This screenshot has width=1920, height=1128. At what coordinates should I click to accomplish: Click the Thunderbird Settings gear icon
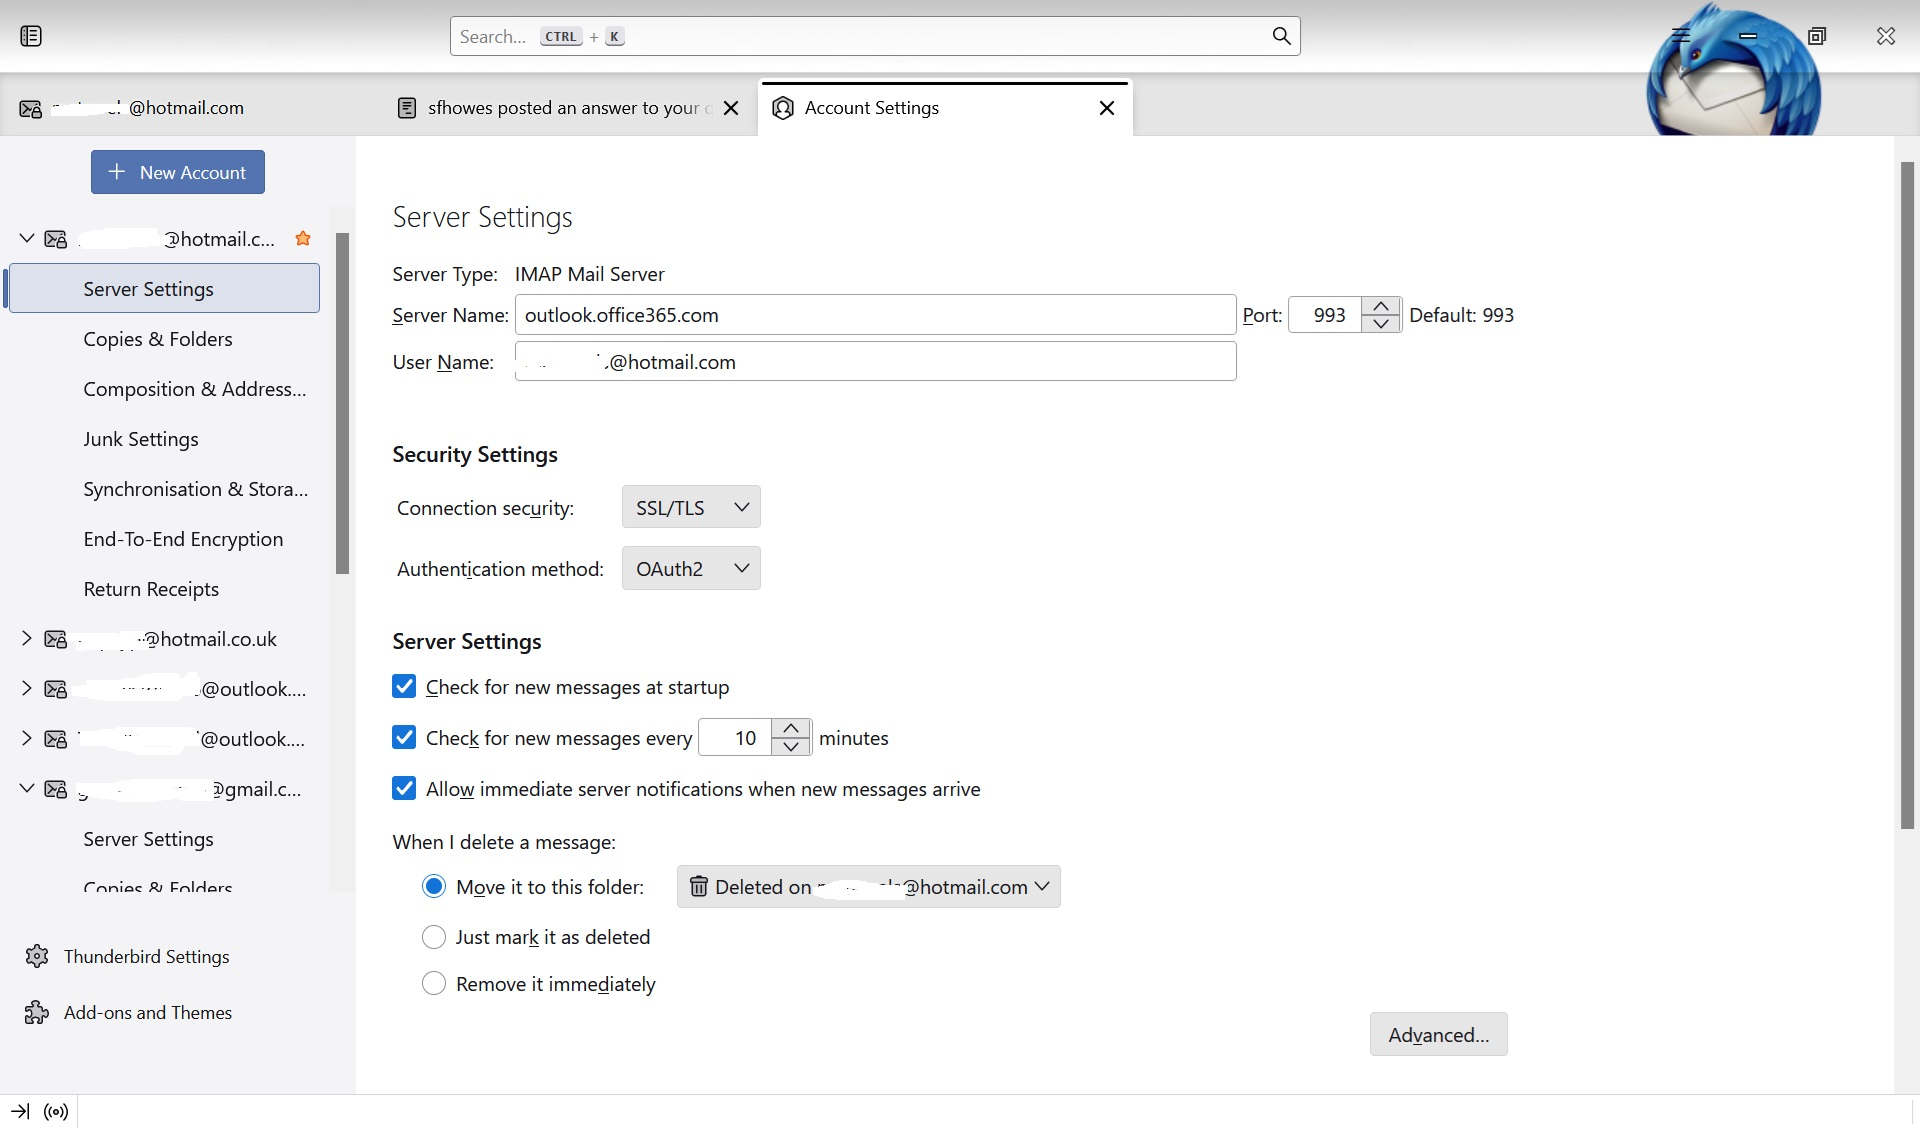(37, 956)
